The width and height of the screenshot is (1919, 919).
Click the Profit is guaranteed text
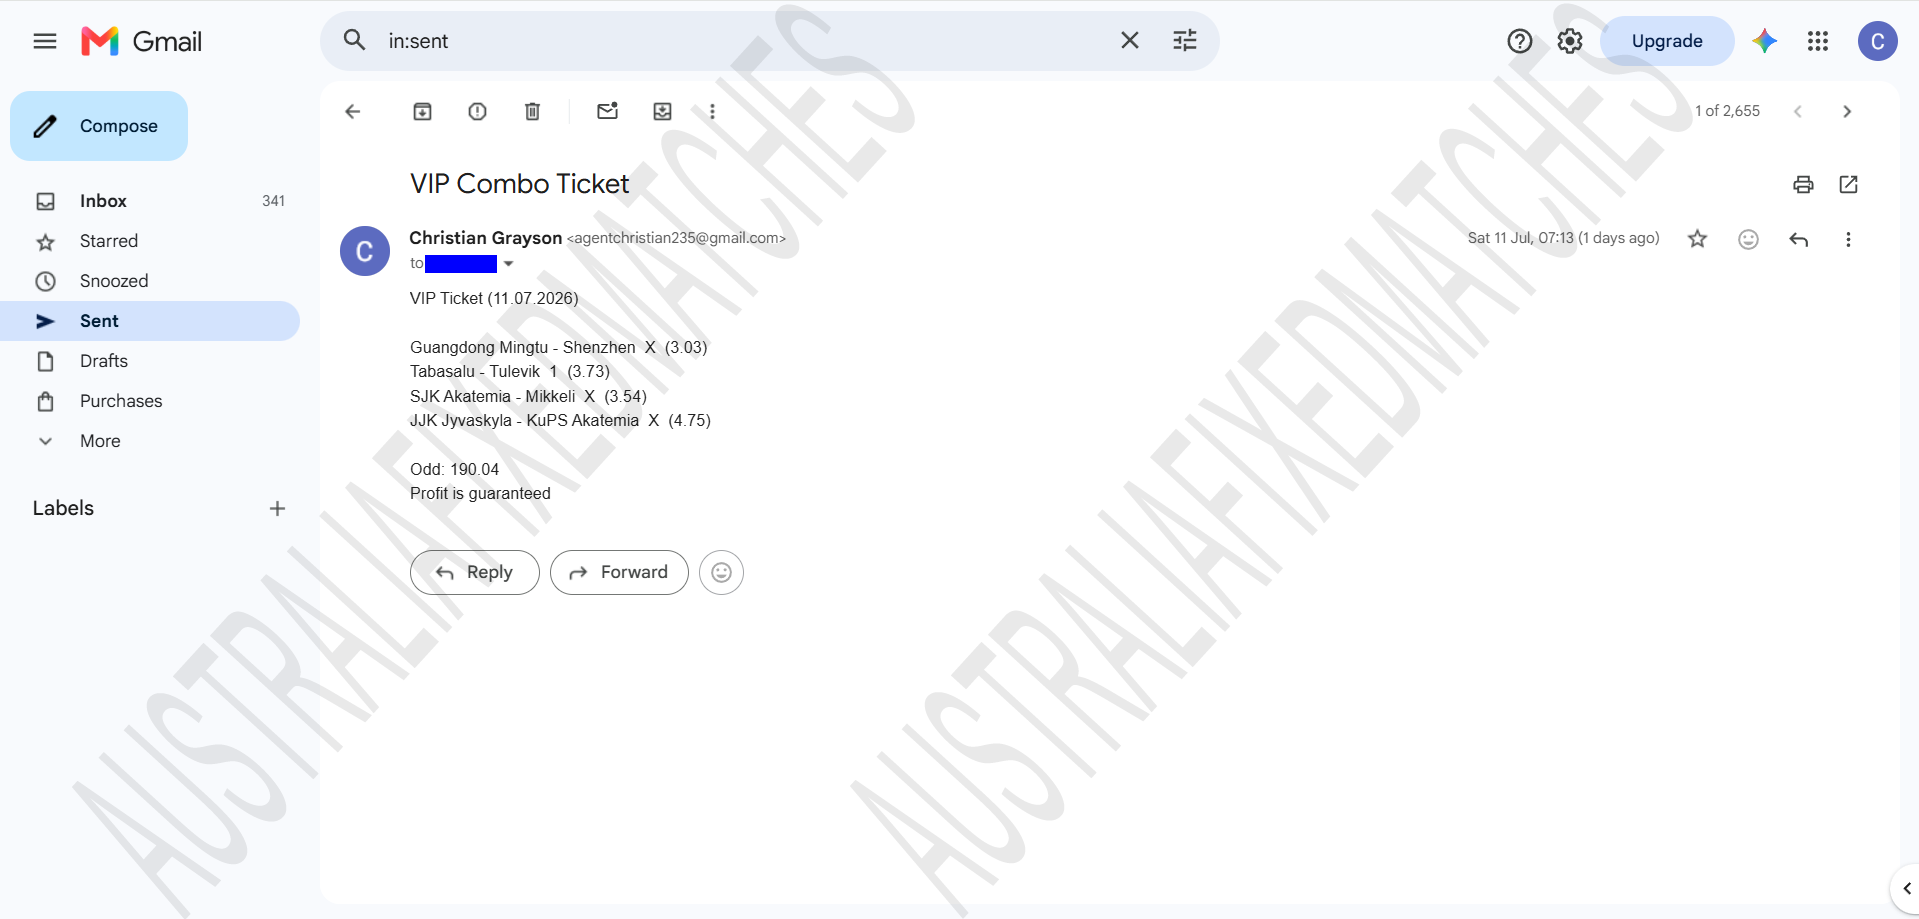coord(480,493)
